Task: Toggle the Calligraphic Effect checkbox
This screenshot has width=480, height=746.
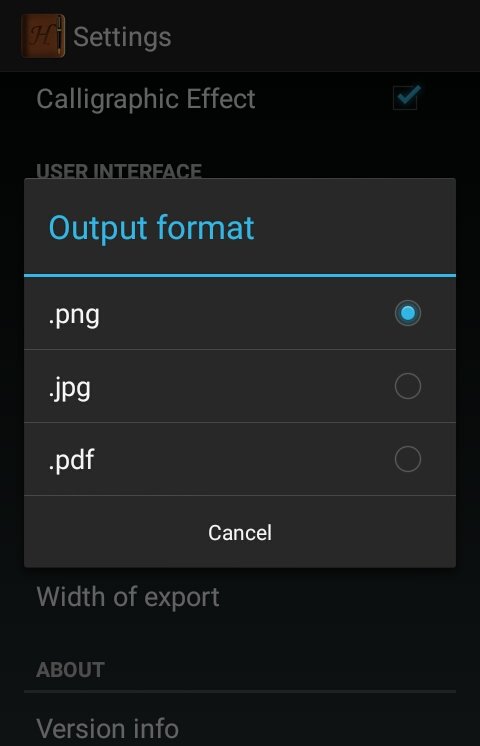Action: click(x=406, y=98)
